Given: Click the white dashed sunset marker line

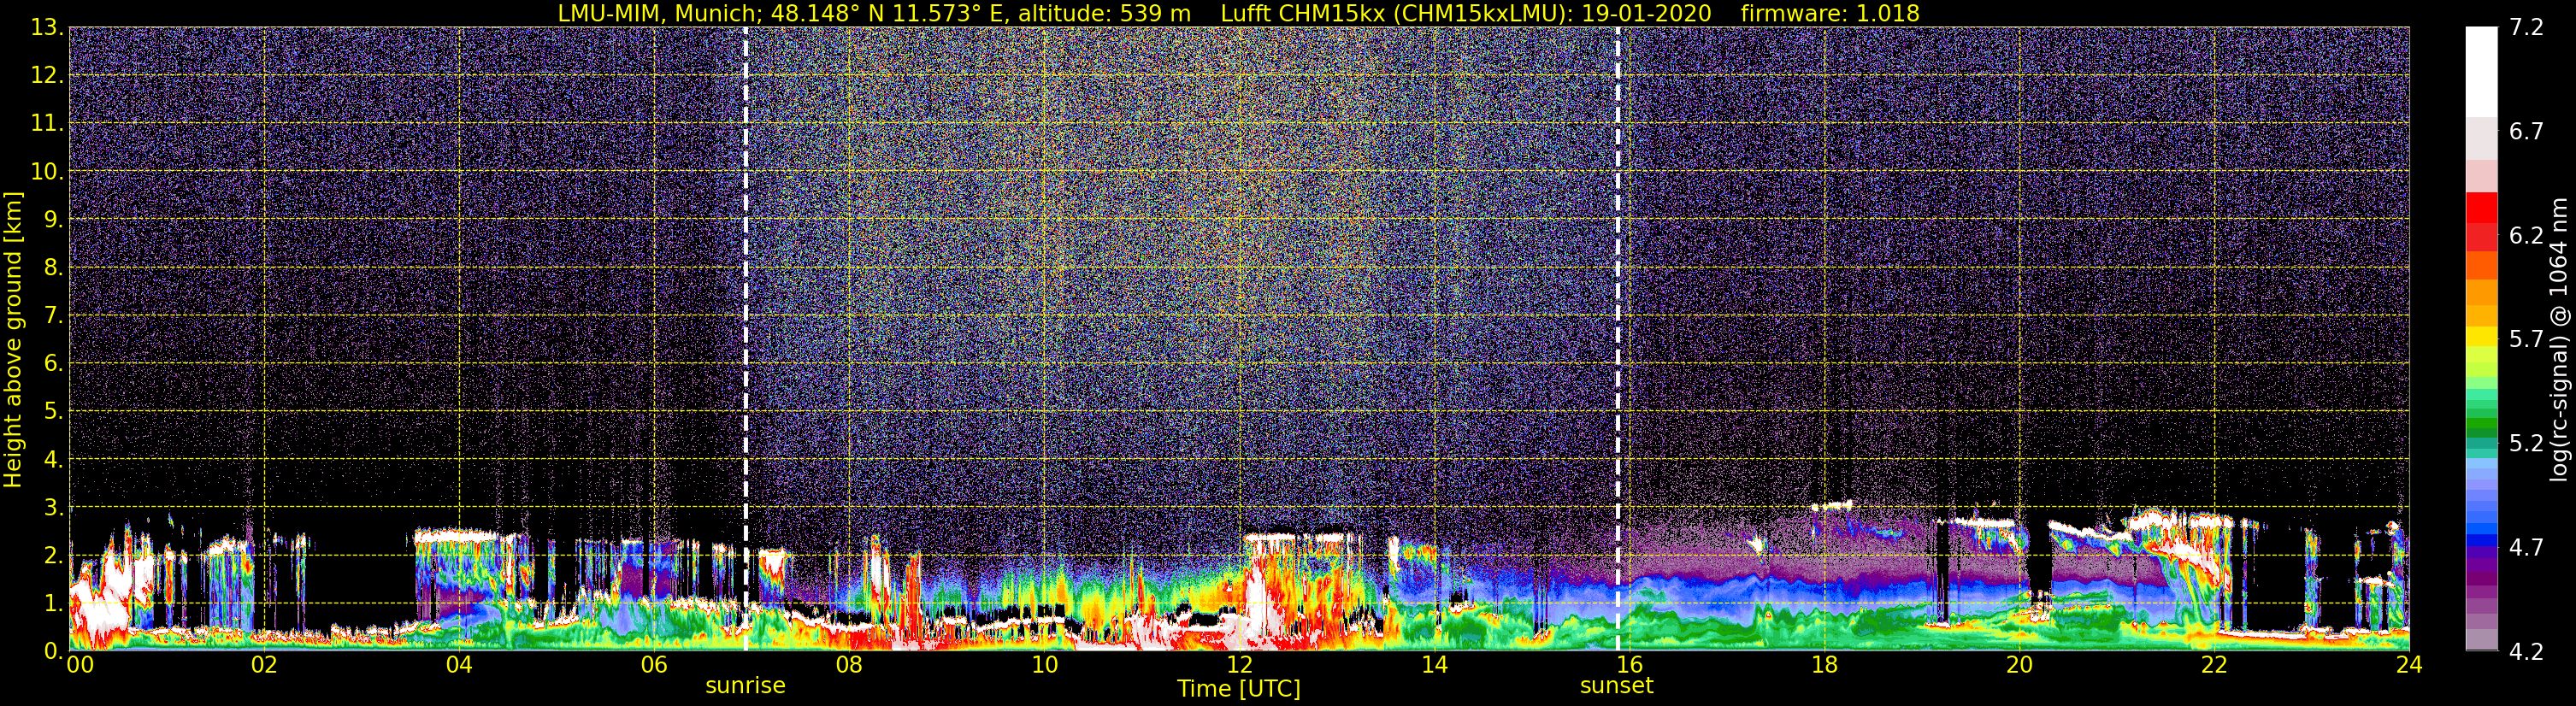Looking at the screenshot, I should tap(1617, 339).
